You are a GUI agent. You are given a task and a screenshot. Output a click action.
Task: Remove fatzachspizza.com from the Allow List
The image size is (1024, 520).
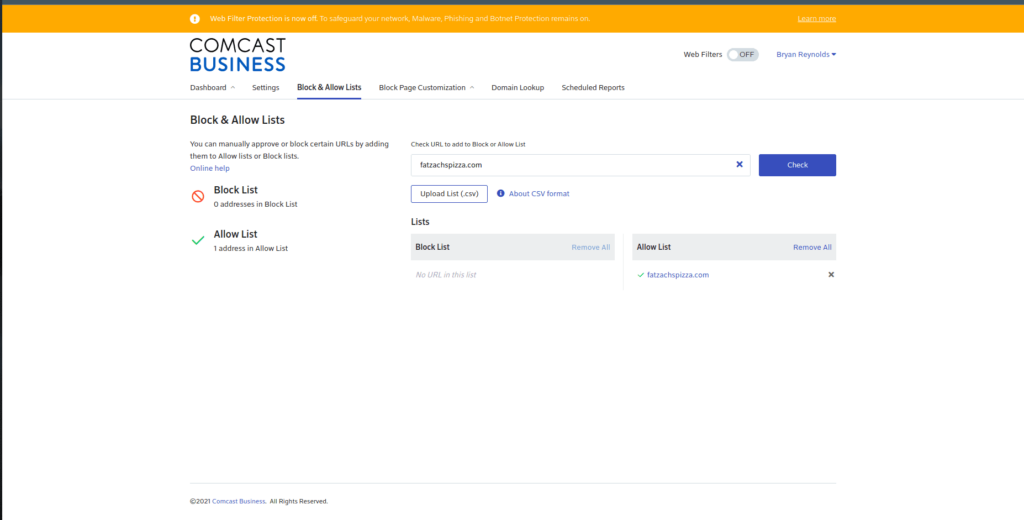831,275
